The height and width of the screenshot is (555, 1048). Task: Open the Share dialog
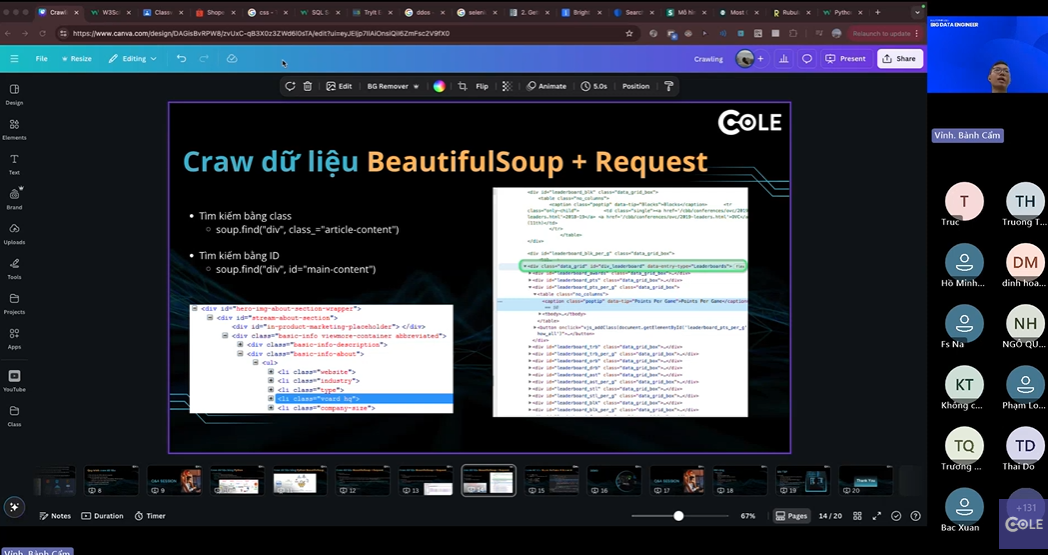coord(900,59)
